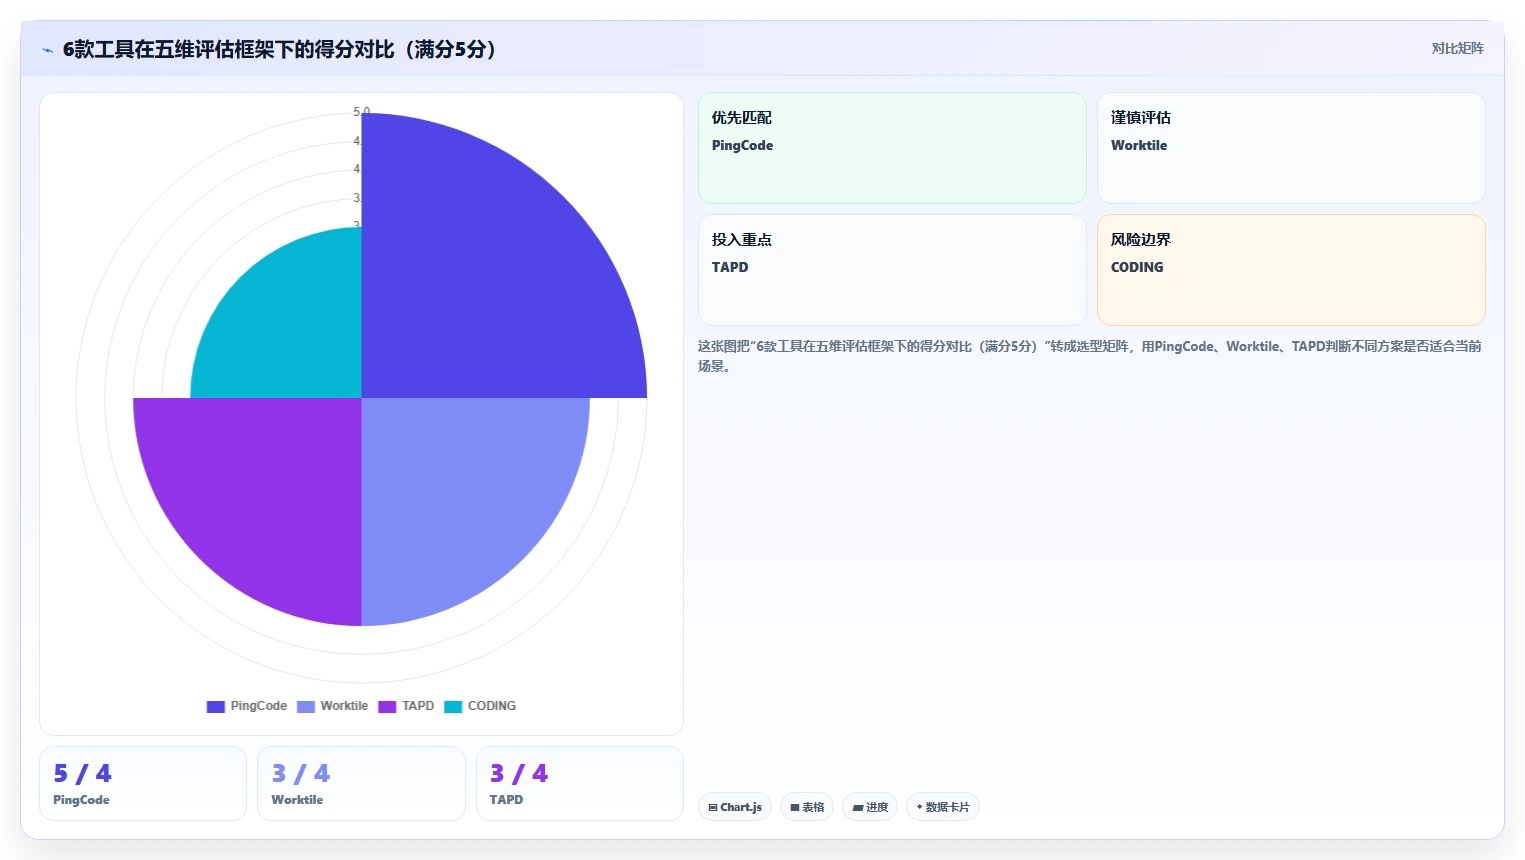Click the Worktile legend color swatch
This screenshot has width=1525, height=860.
[x=305, y=706]
